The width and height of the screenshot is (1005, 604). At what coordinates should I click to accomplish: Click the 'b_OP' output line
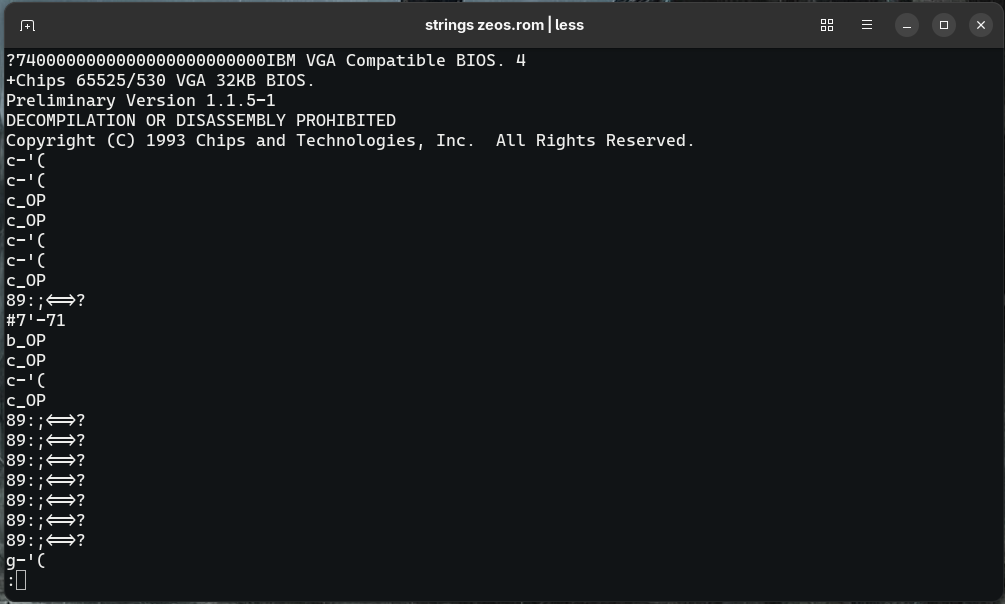click(26, 340)
